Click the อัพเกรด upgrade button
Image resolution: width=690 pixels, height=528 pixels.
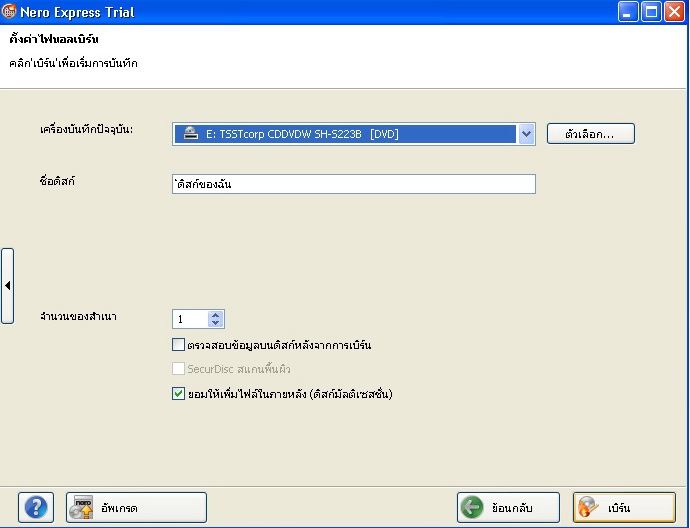(x=136, y=507)
